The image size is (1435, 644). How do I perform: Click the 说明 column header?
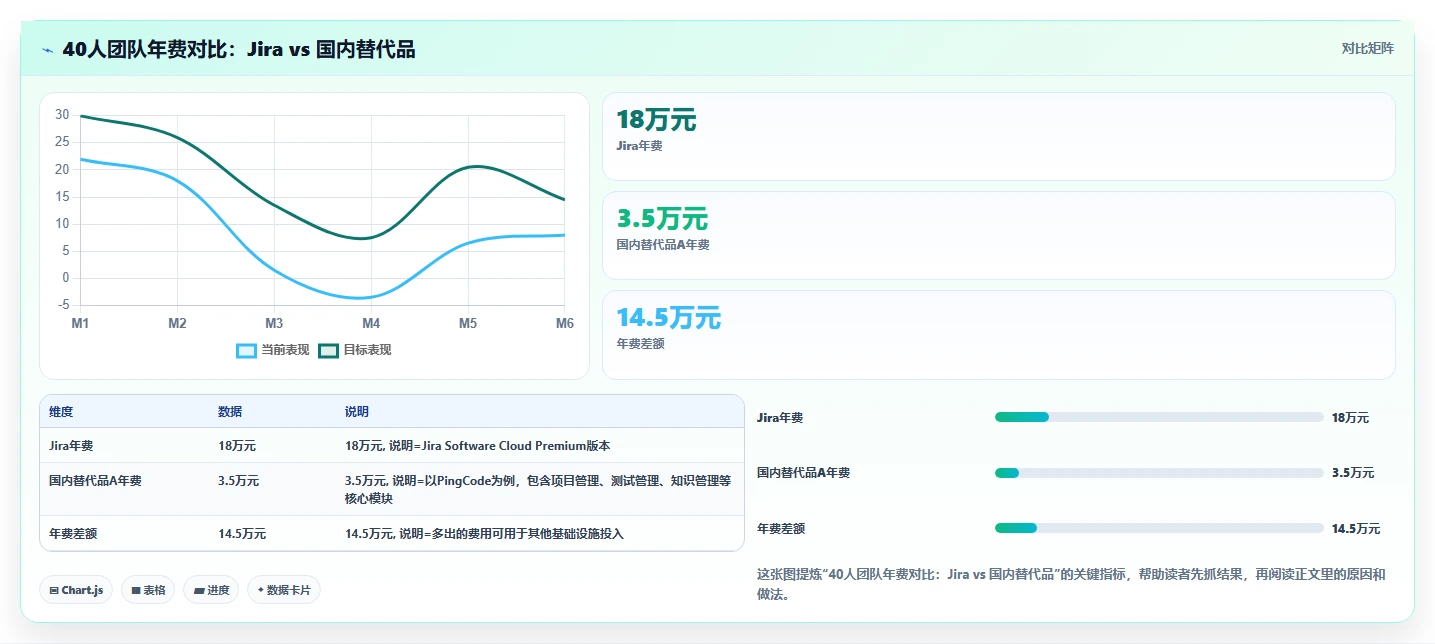[x=357, y=412]
